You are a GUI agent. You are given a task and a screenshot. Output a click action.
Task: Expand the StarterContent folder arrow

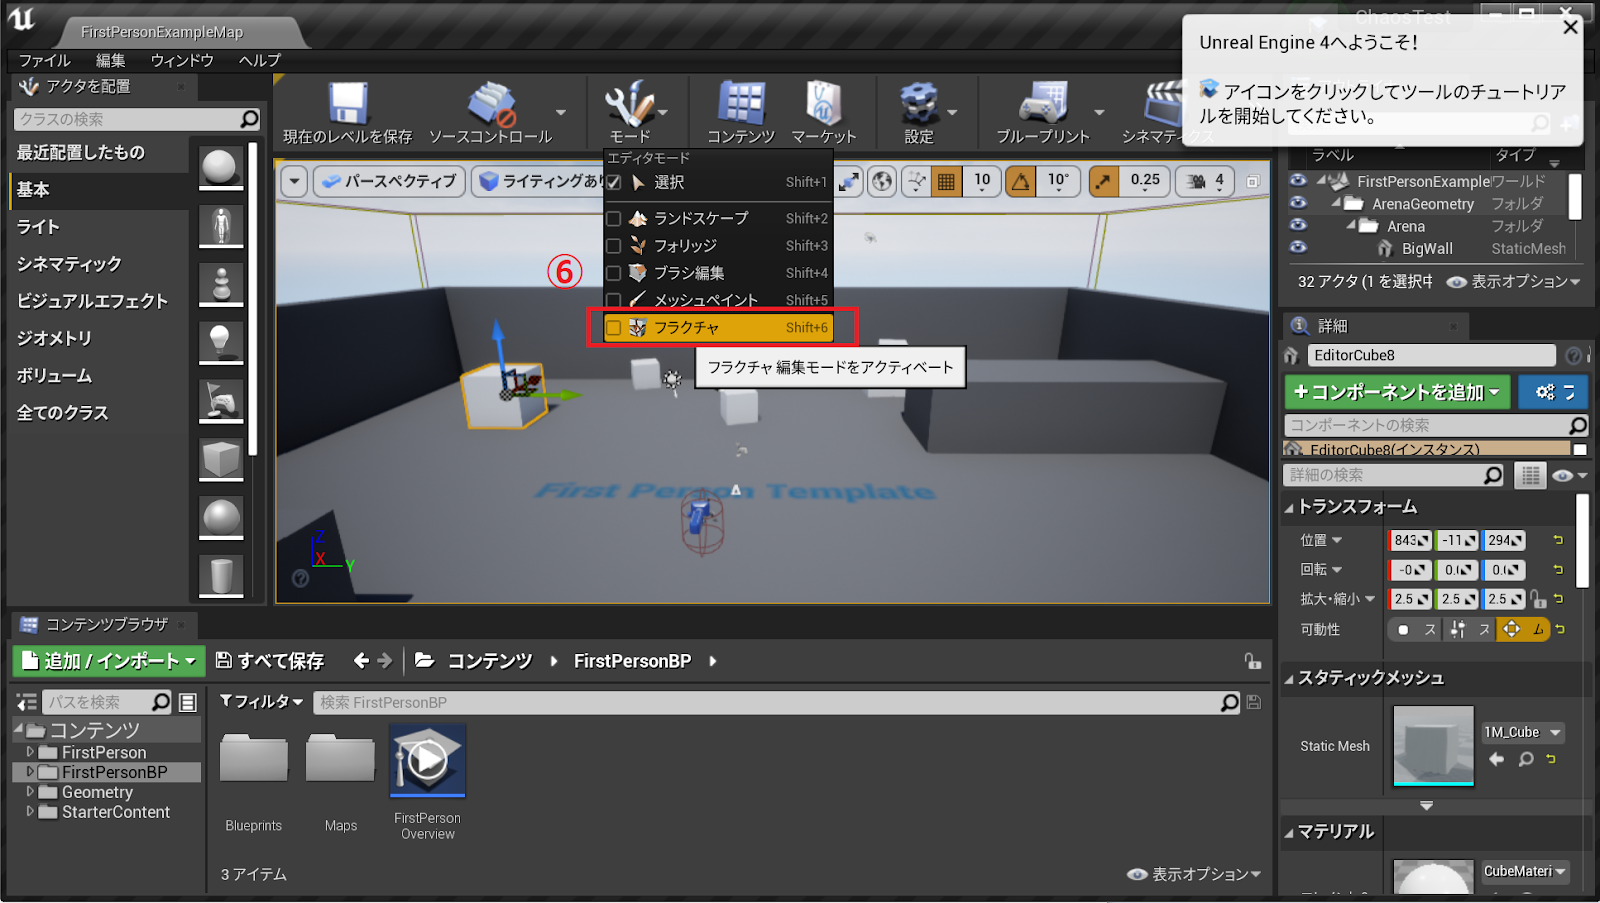(x=30, y=812)
